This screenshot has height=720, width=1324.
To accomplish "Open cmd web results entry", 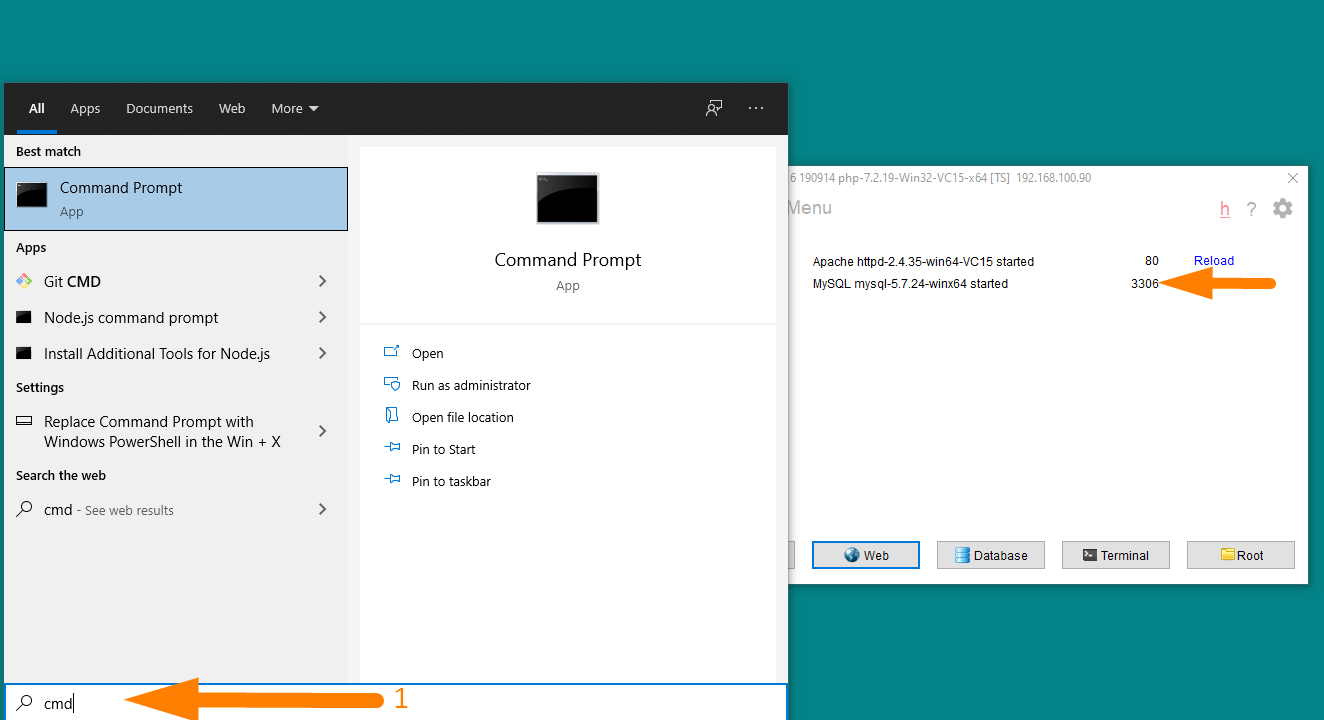I will click(x=176, y=510).
